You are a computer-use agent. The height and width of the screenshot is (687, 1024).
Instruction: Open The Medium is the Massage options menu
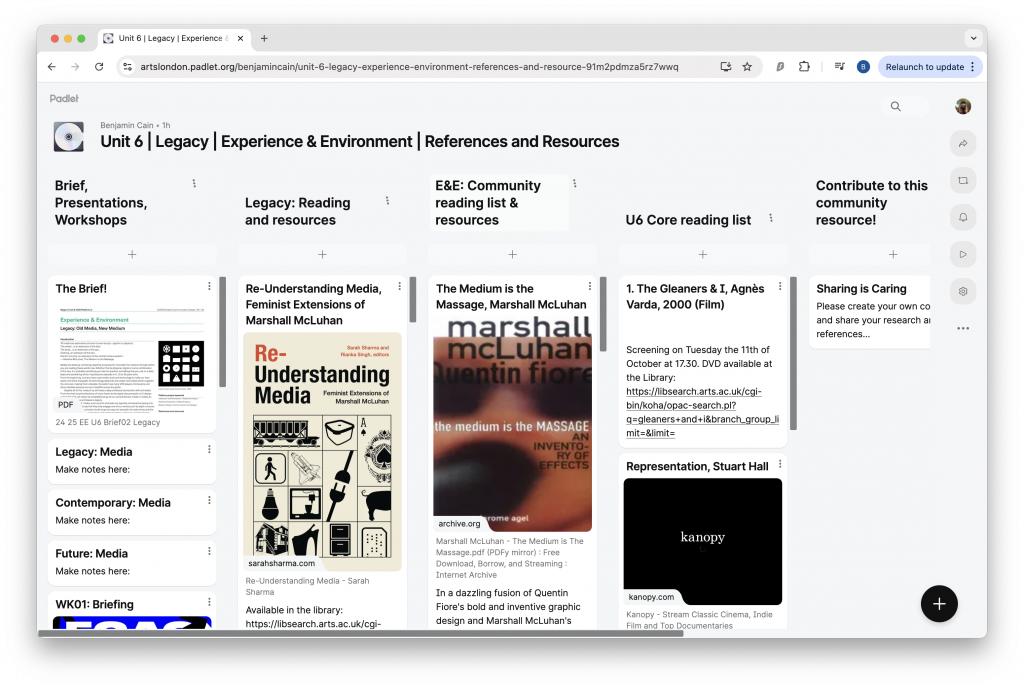[x=590, y=286]
